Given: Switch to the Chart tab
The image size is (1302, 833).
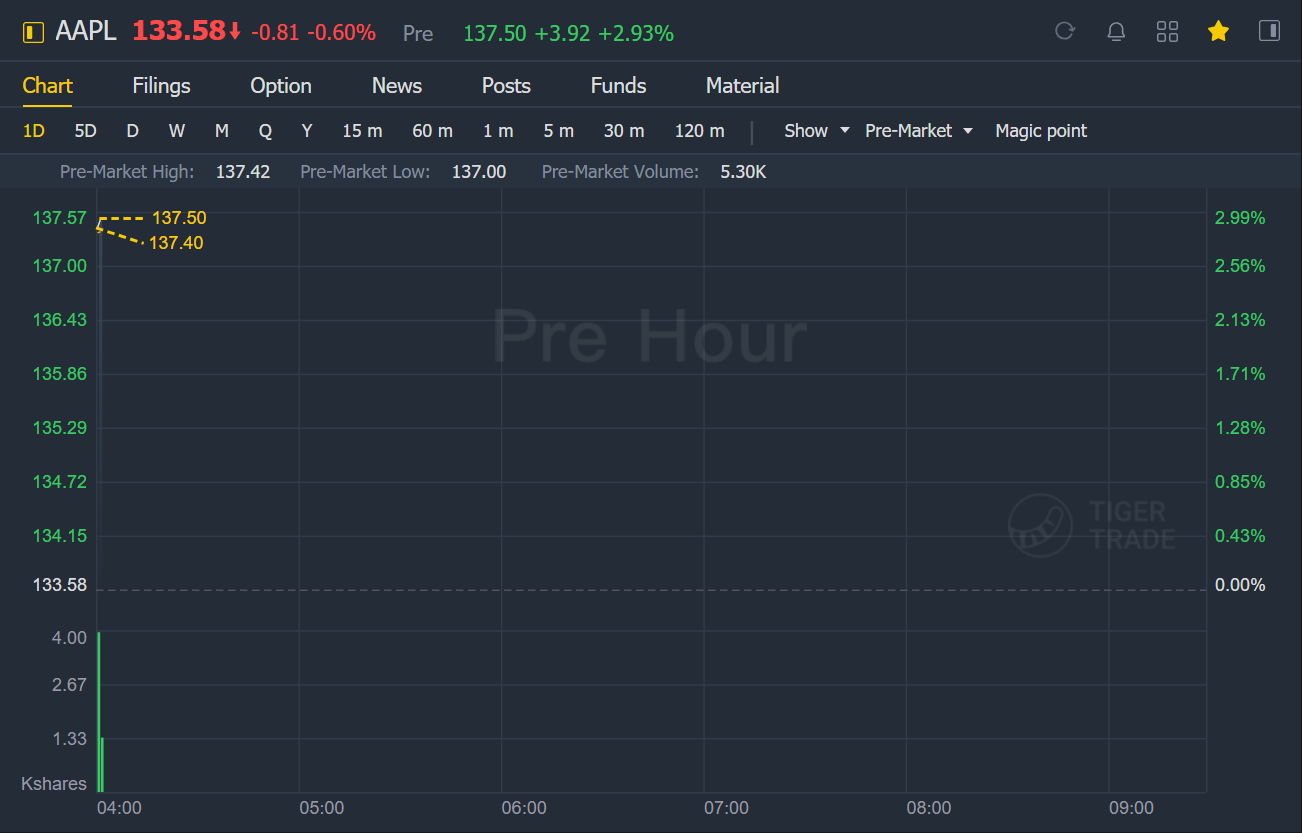Looking at the screenshot, I should [48, 86].
